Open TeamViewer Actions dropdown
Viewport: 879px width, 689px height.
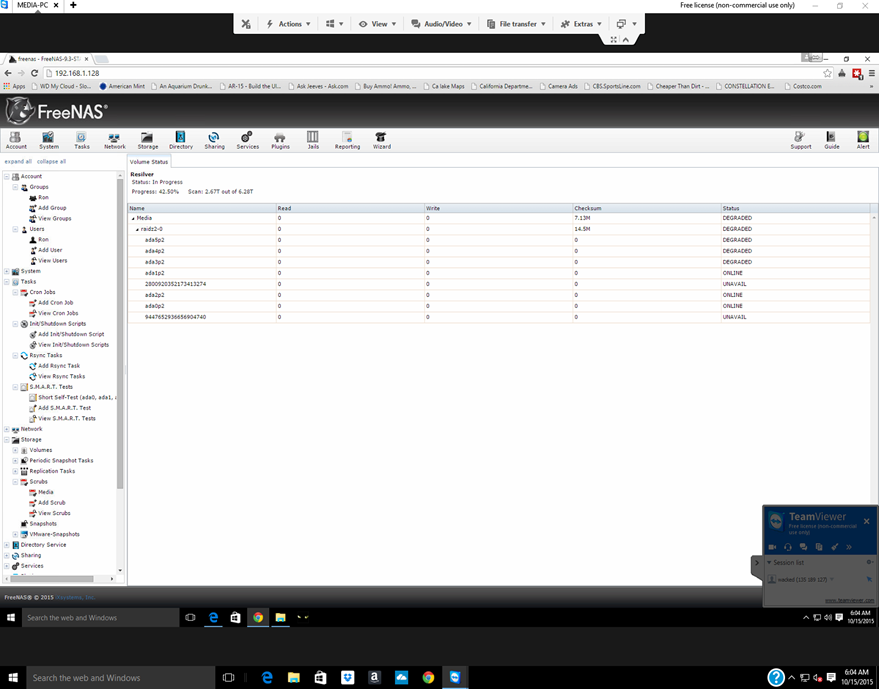288,24
